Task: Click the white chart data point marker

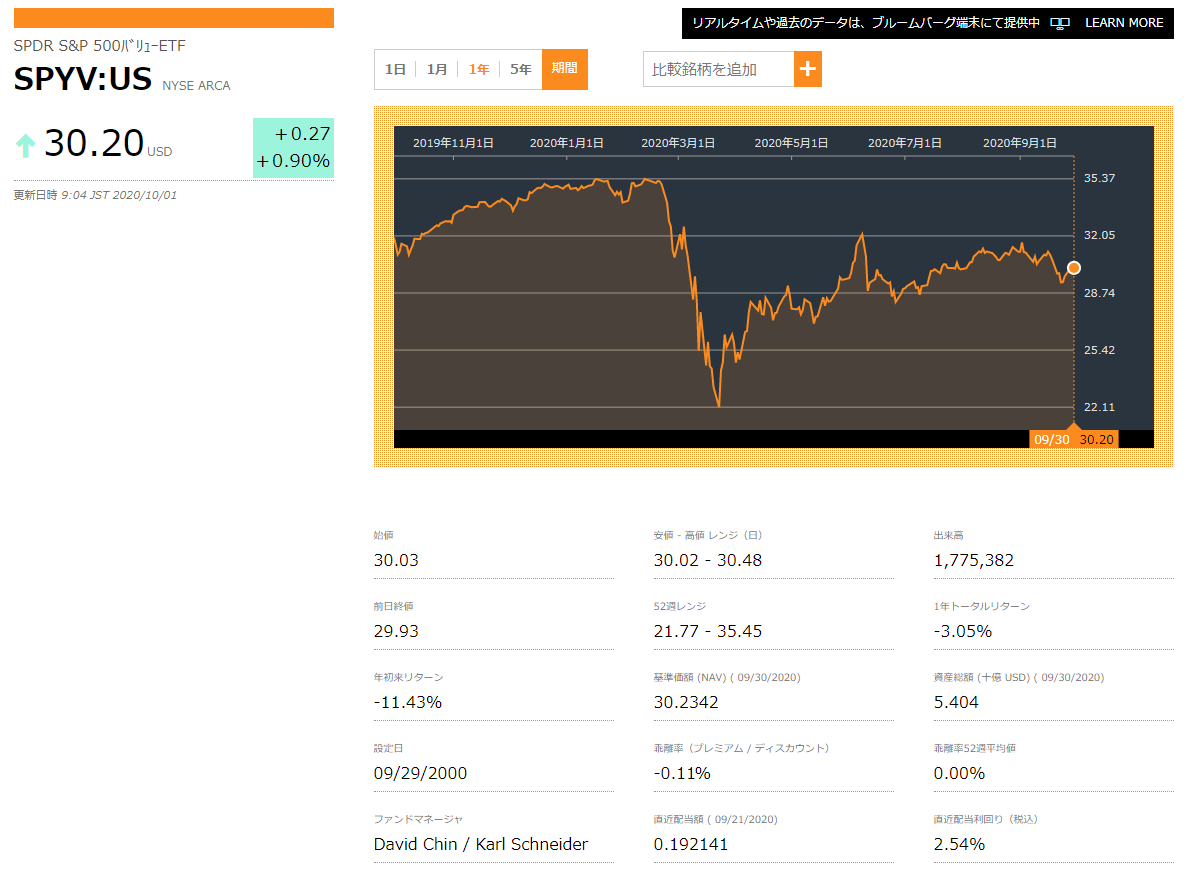Action: pos(1074,268)
